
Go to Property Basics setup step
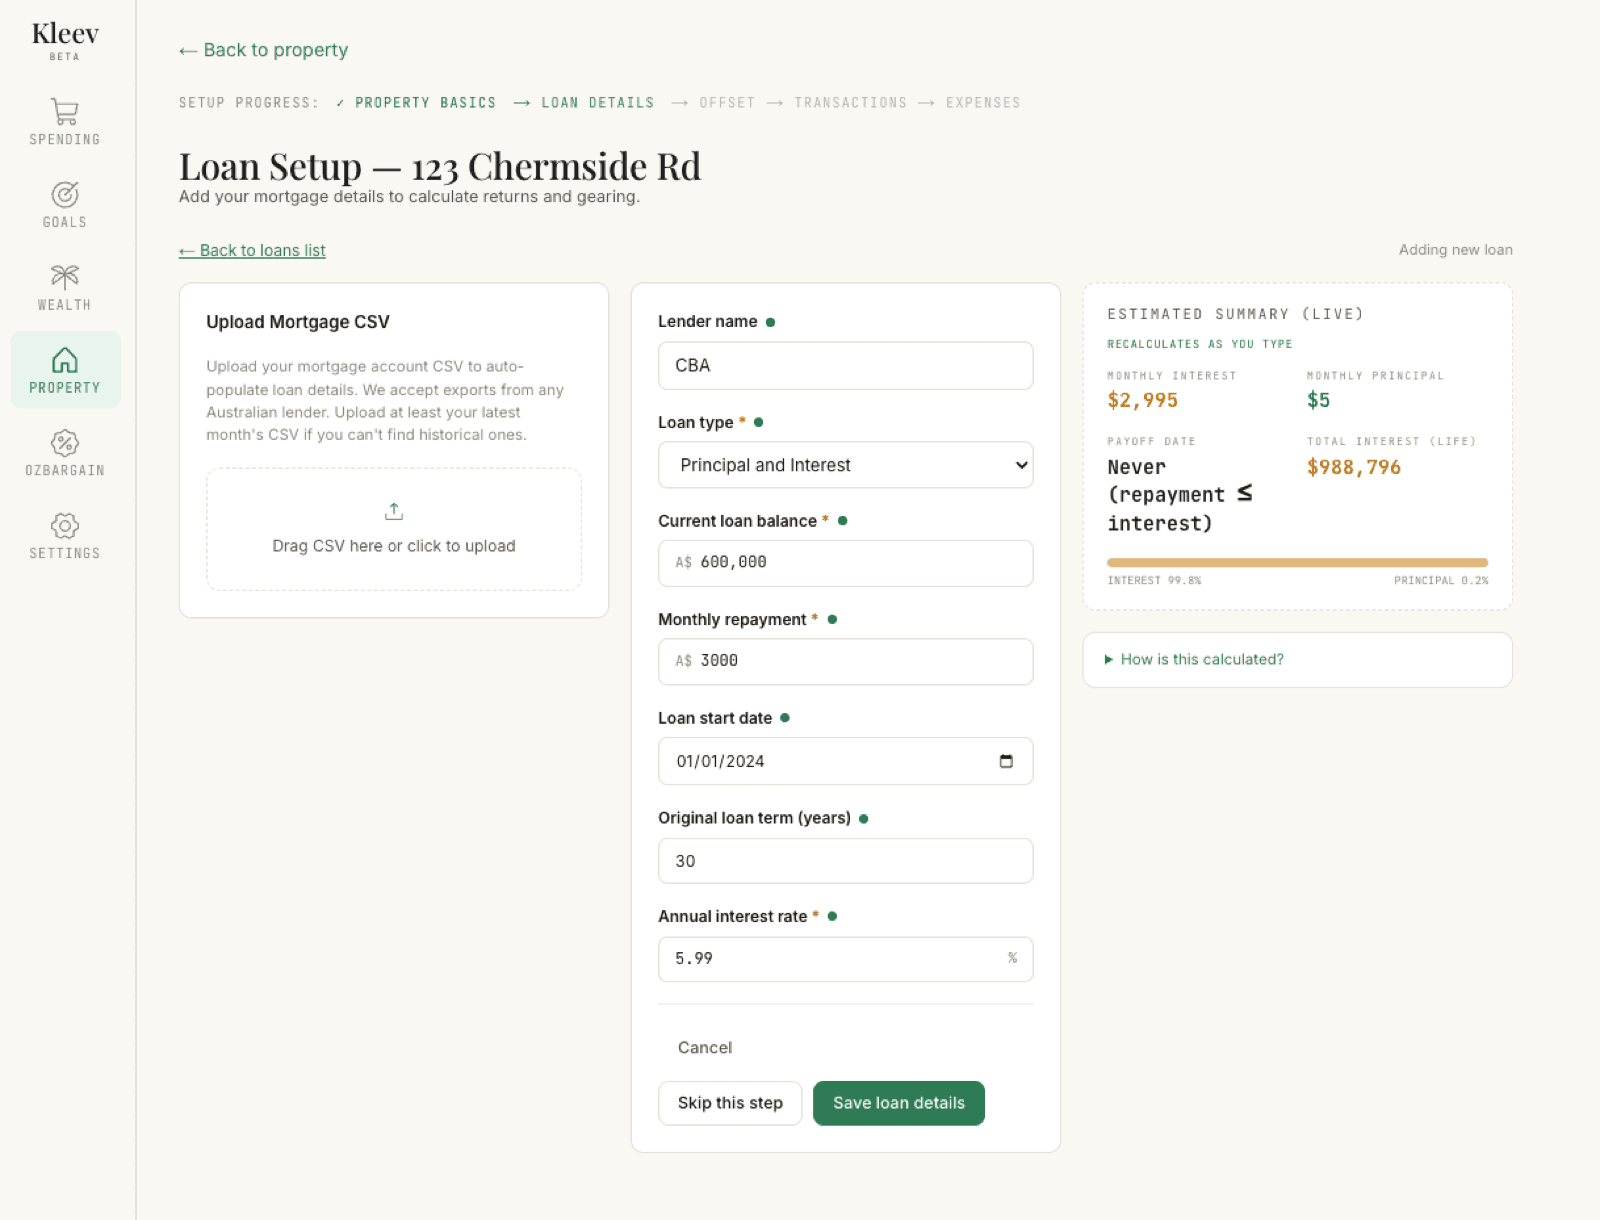coord(425,103)
